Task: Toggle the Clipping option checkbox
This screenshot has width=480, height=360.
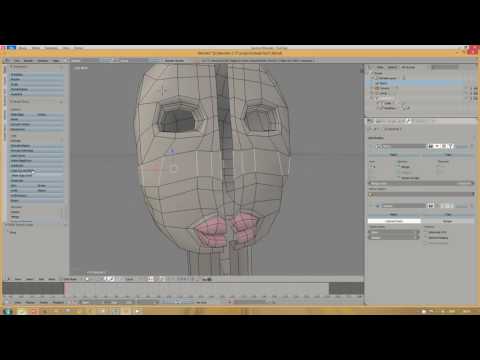Action: [399, 172]
